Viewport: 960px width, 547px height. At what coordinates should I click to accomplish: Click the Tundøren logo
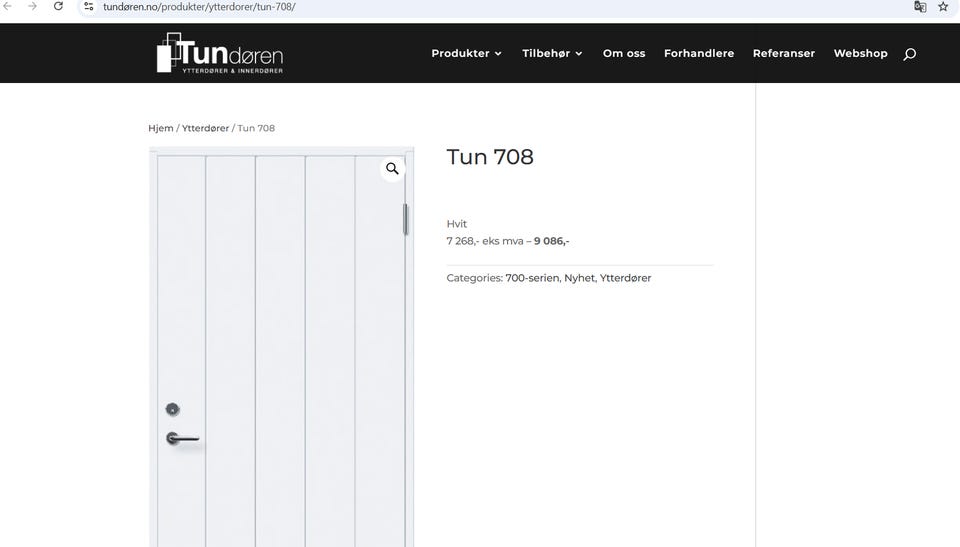220,53
